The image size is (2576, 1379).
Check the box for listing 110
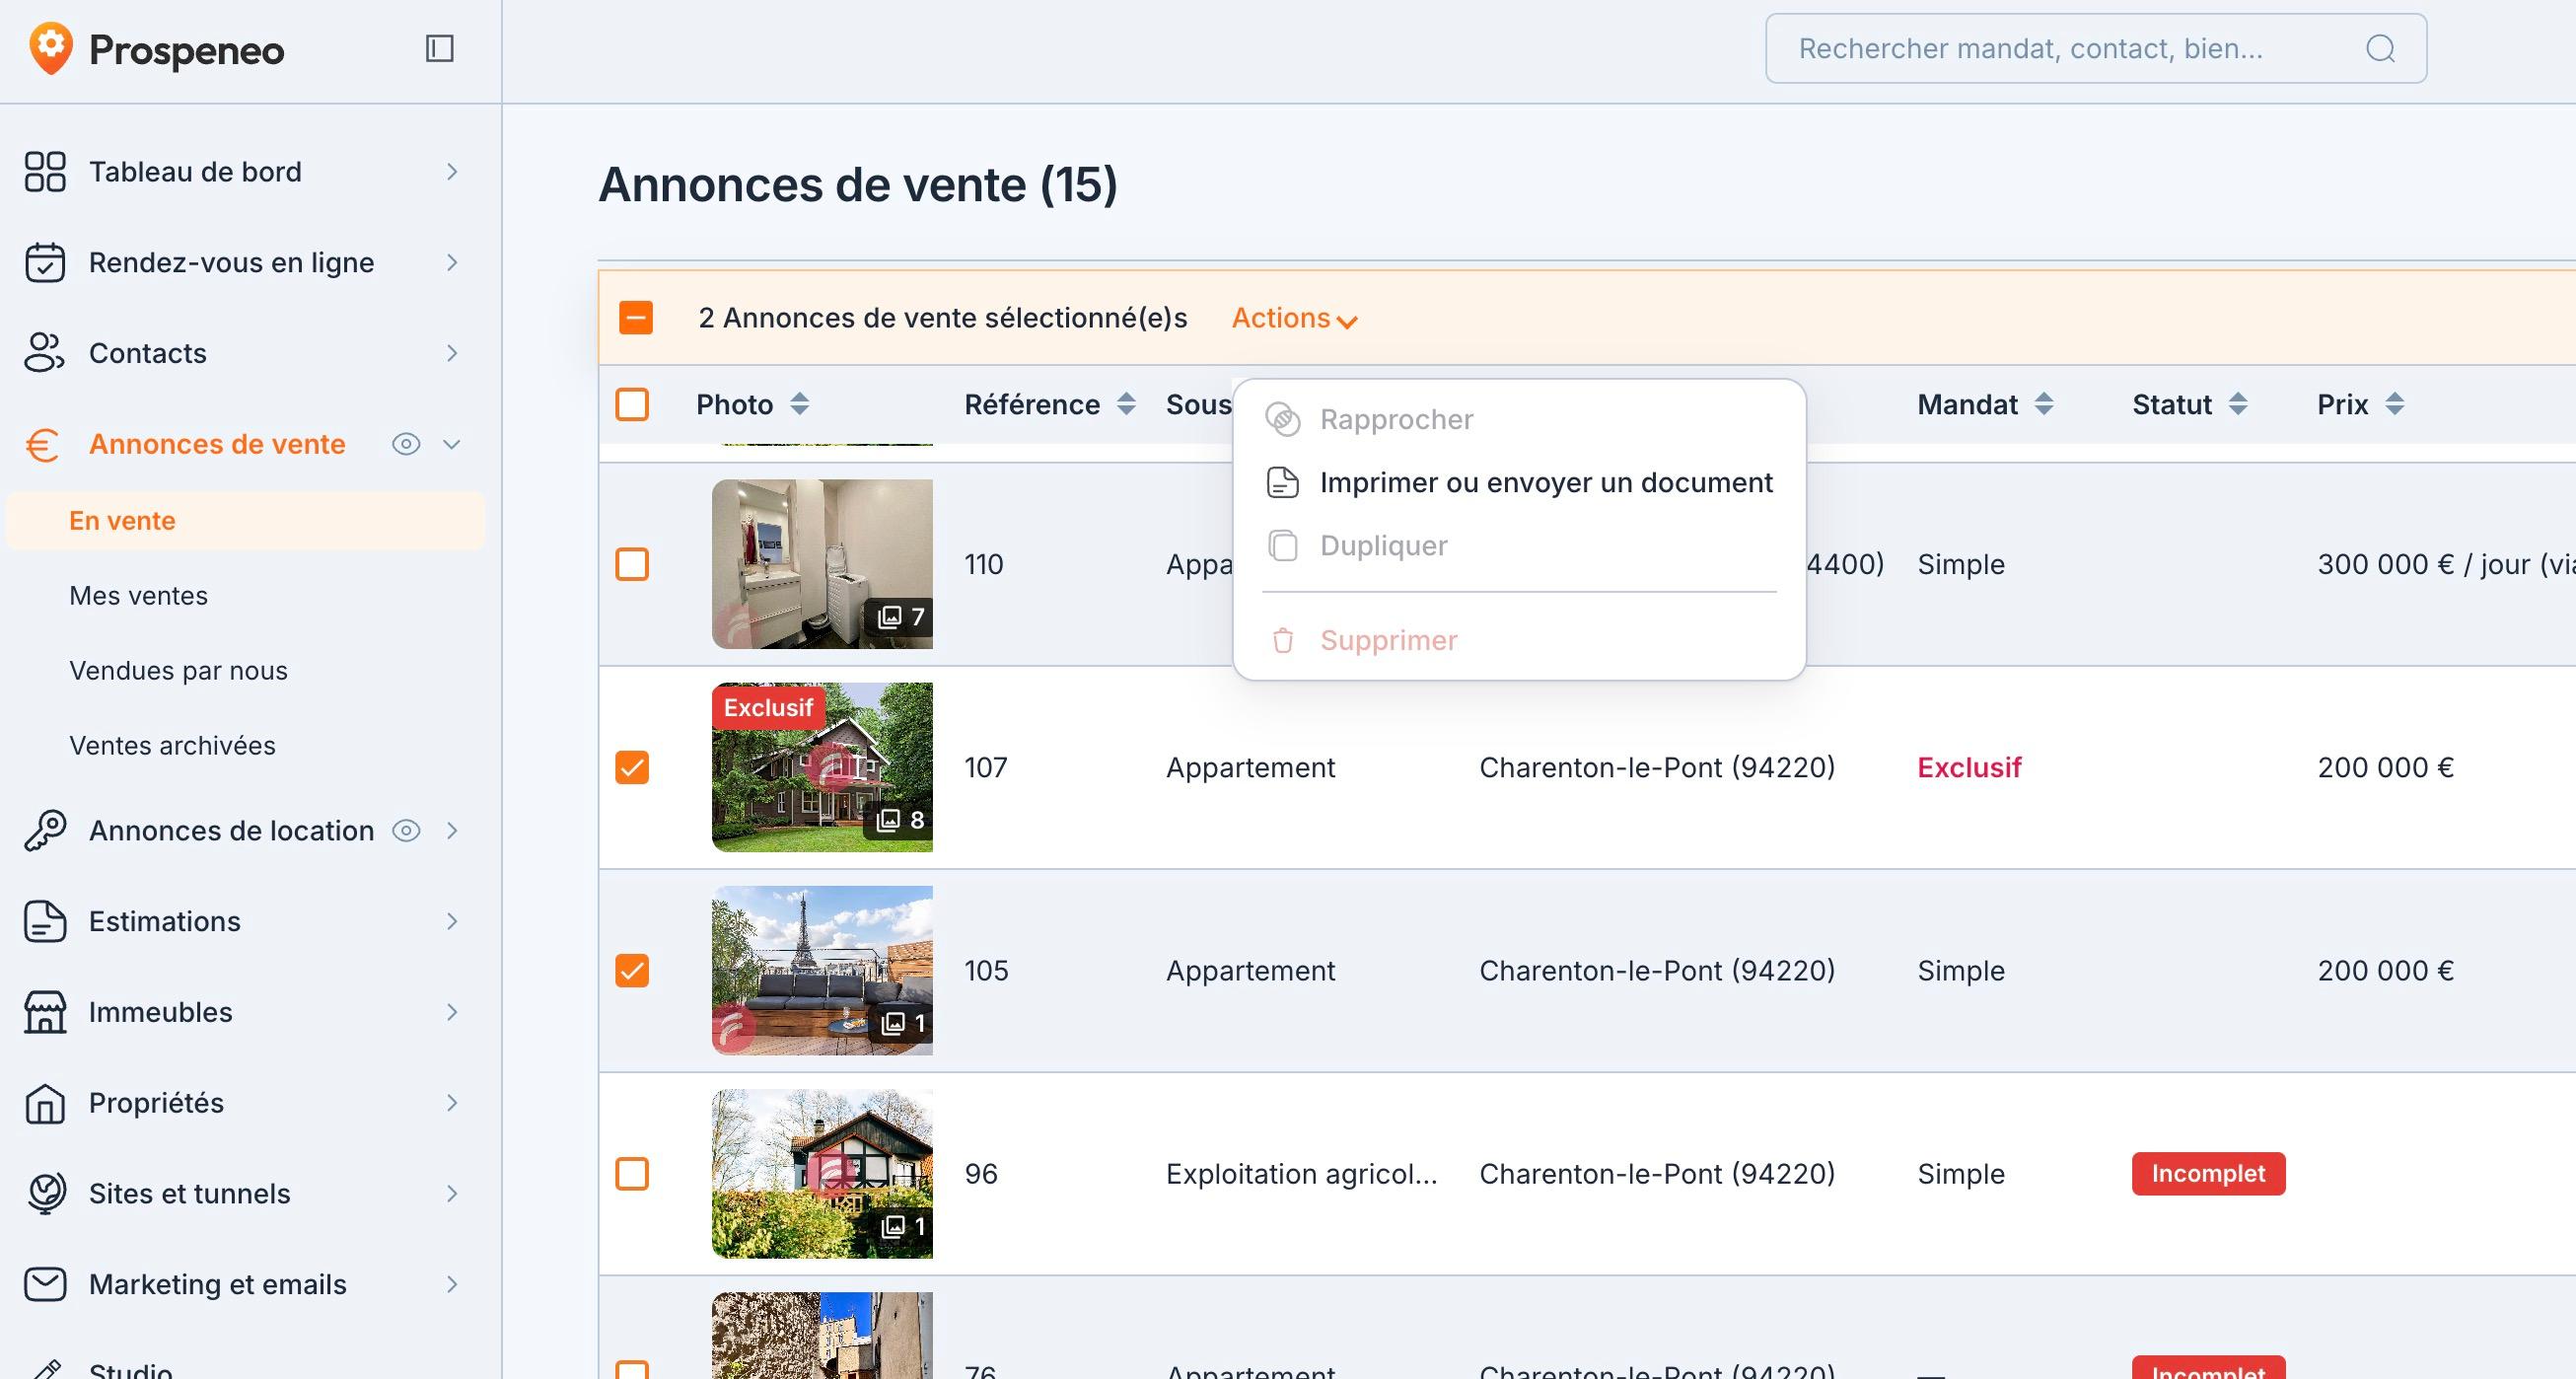pos(632,564)
